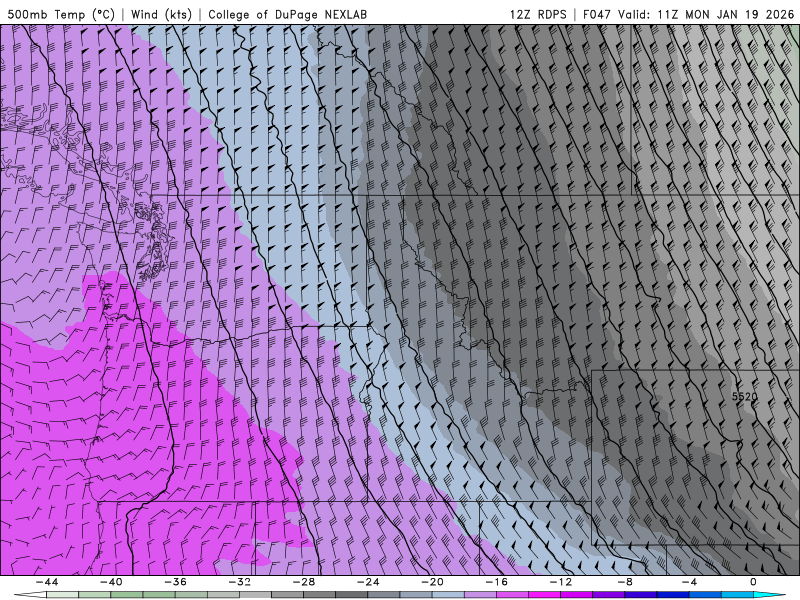The width and height of the screenshot is (800, 600).
Task: Click the bright magenta swatch left of -12
Action: (x=544, y=595)
